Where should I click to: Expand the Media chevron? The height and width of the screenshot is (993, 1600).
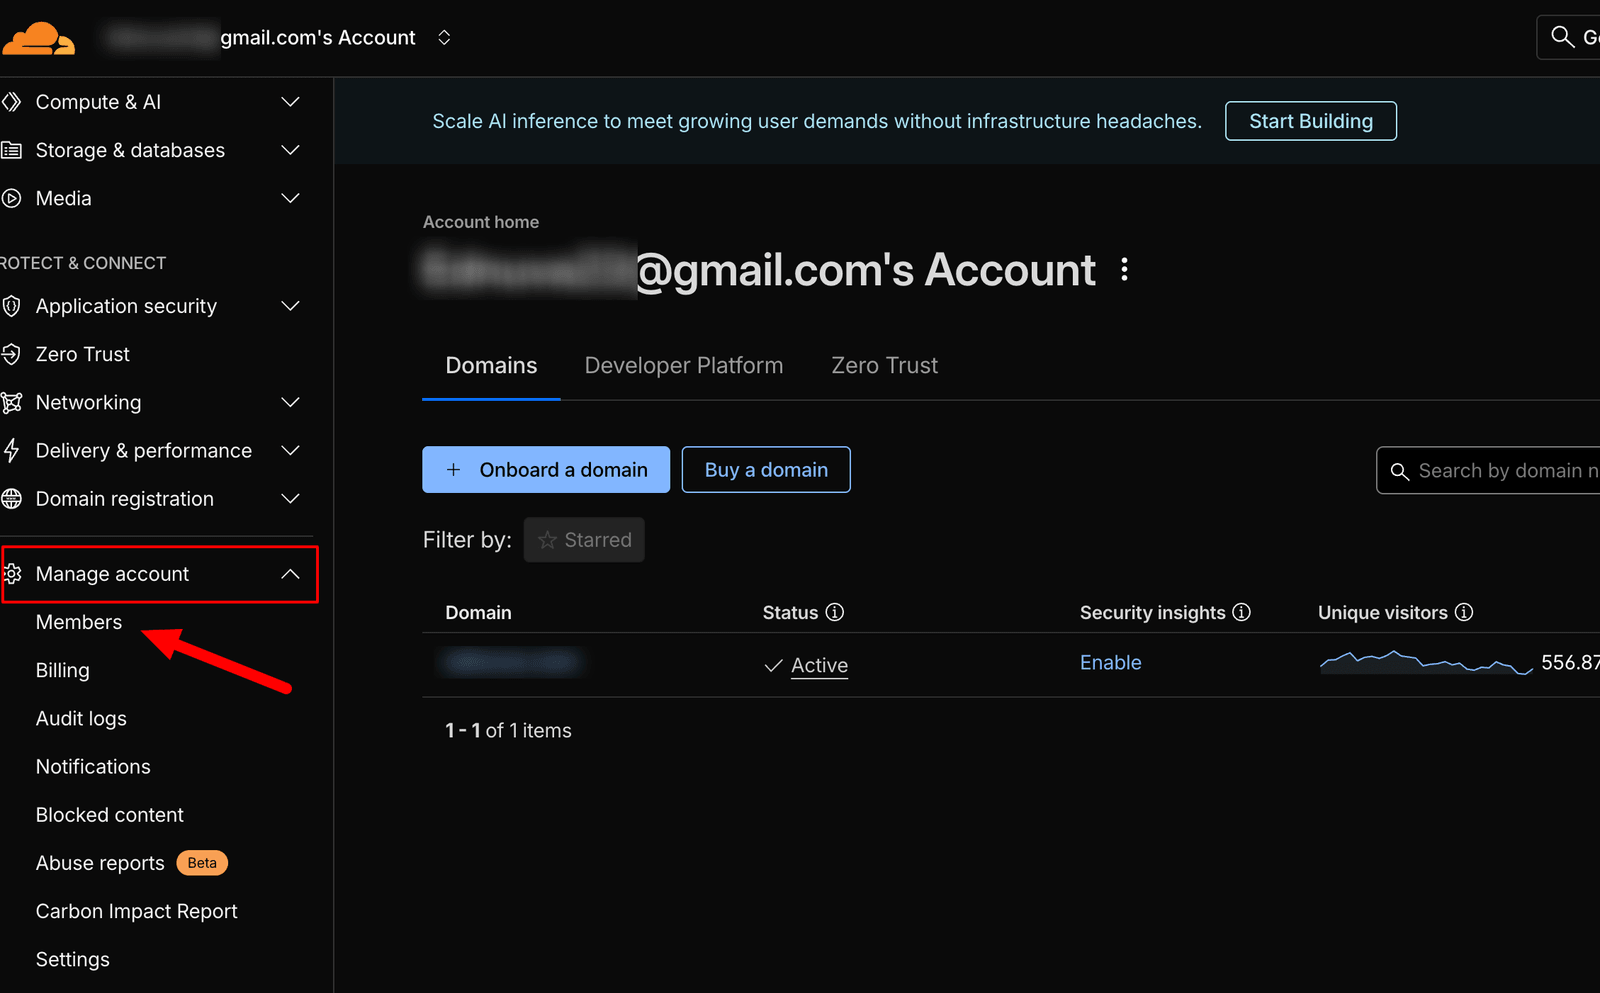(x=290, y=198)
